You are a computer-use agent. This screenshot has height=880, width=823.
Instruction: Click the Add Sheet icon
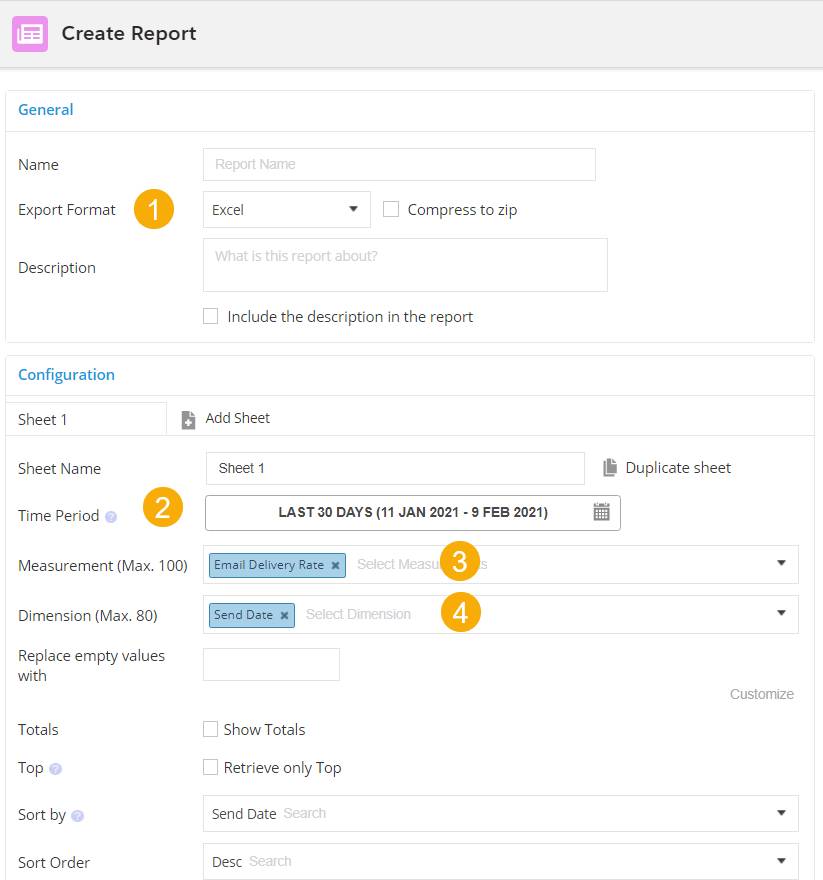[x=186, y=419]
